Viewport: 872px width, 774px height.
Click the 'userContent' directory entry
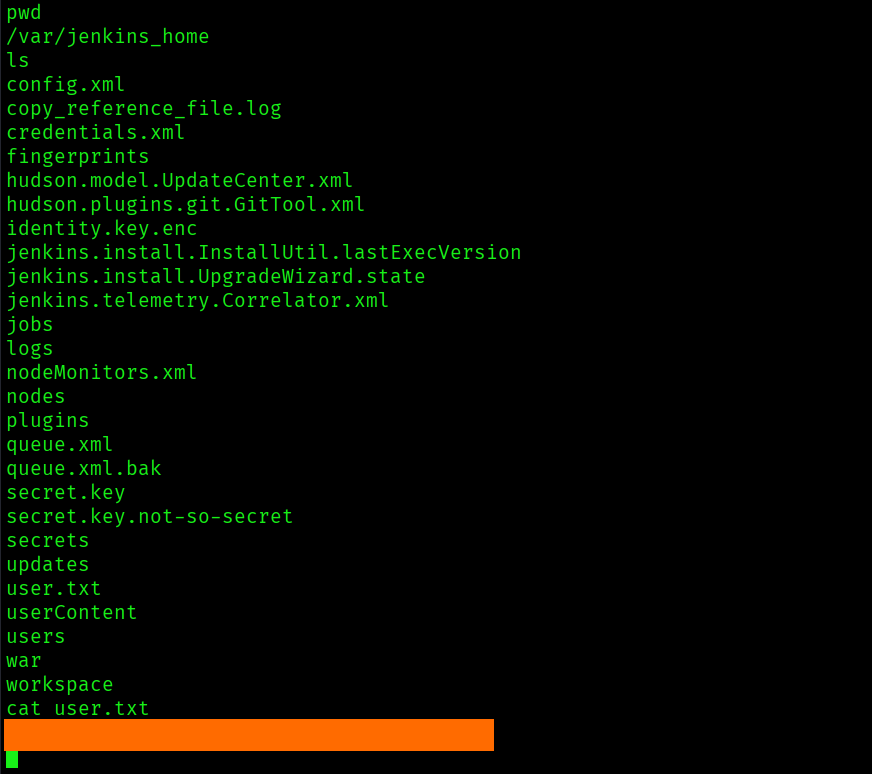pyautogui.click(x=72, y=613)
